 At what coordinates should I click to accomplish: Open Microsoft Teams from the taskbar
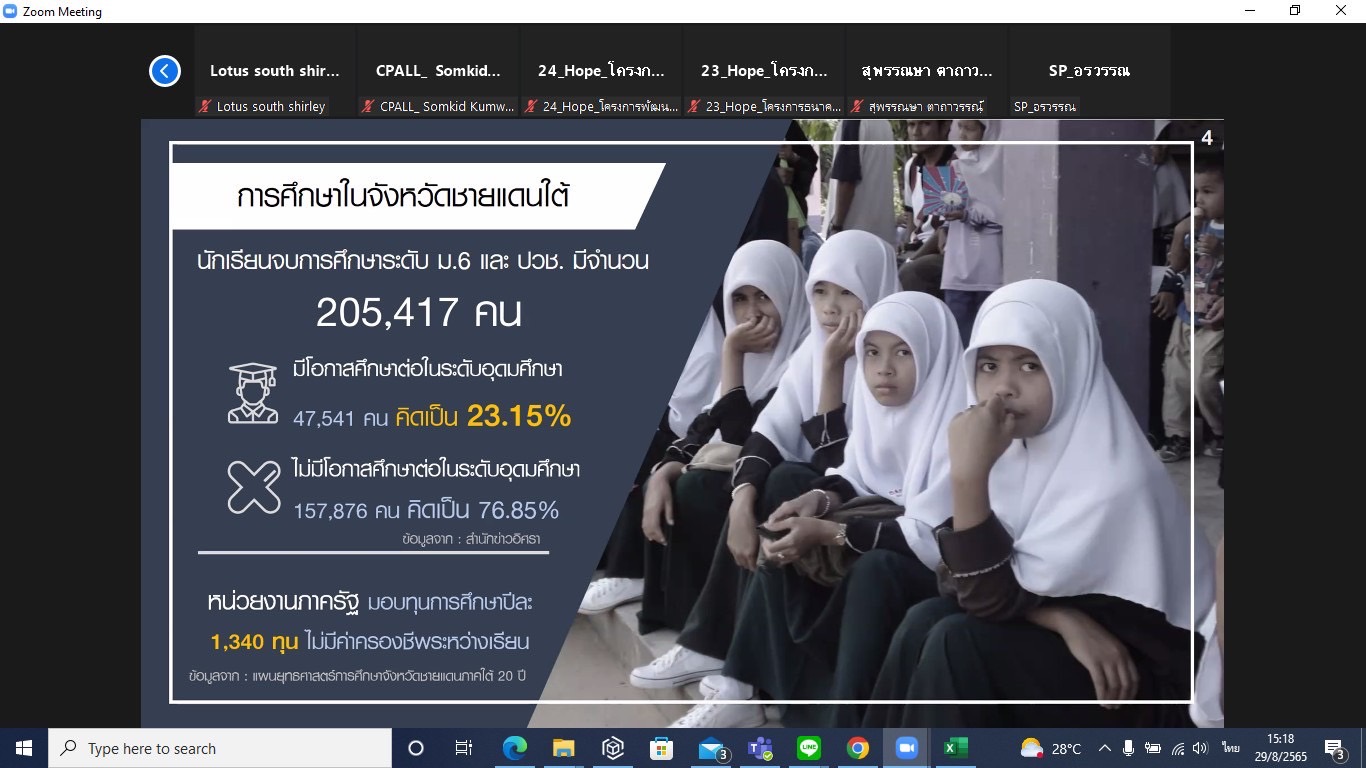[x=760, y=748]
